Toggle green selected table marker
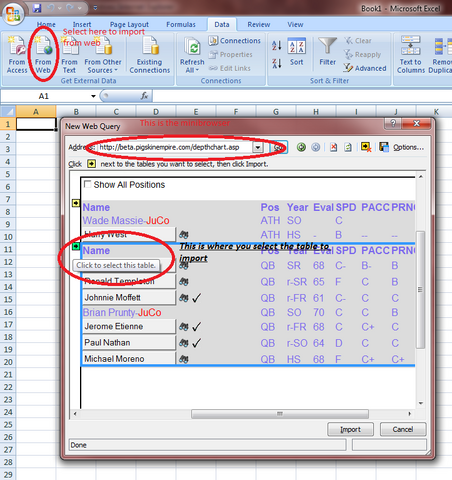 point(76,246)
